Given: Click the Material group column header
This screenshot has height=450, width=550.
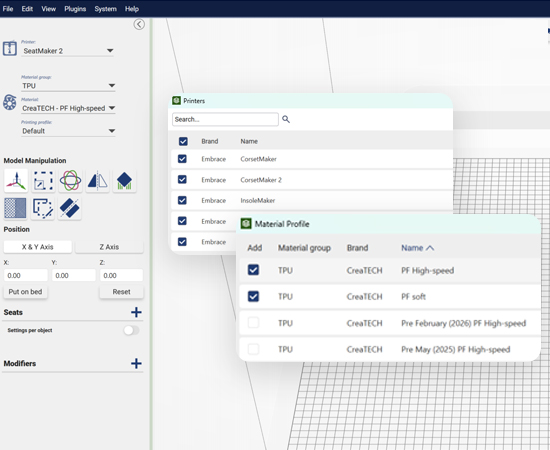Looking at the screenshot, I should click(304, 248).
